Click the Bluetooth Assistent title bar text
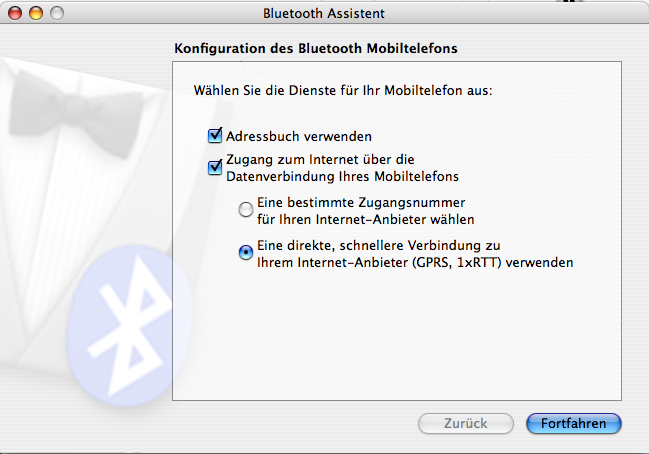The width and height of the screenshot is (649, 454). click(x=324, y=14)
